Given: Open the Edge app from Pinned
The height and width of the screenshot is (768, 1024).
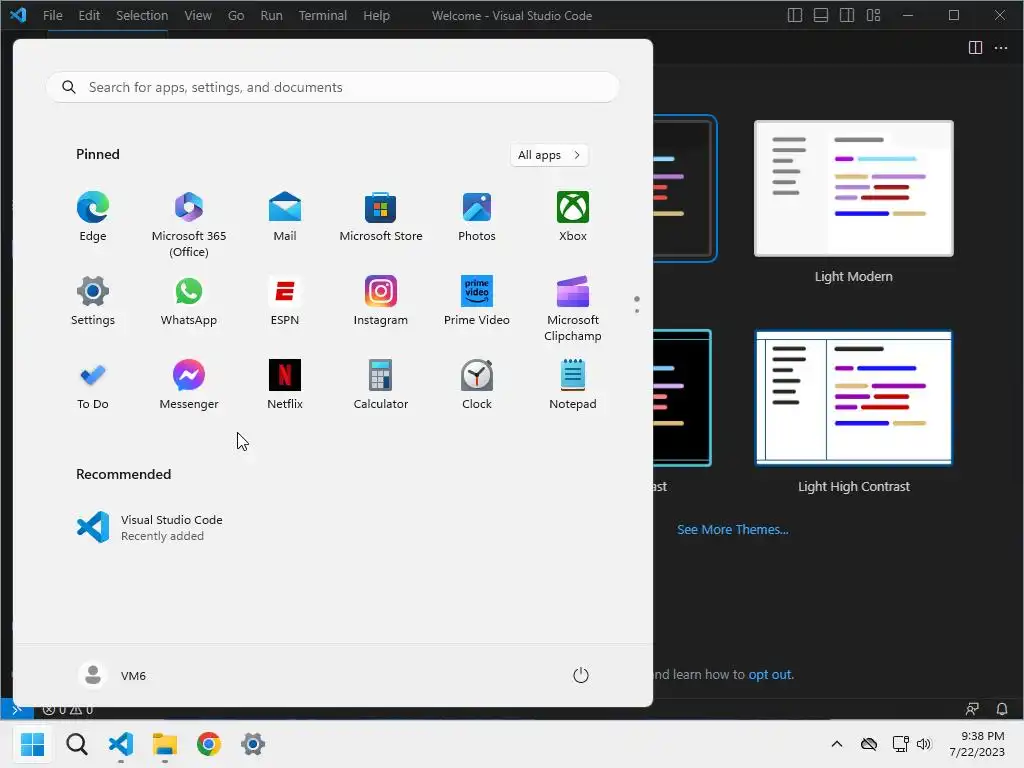Looking at the screenshot, I should pyautogui.click(x=93, y=217).
